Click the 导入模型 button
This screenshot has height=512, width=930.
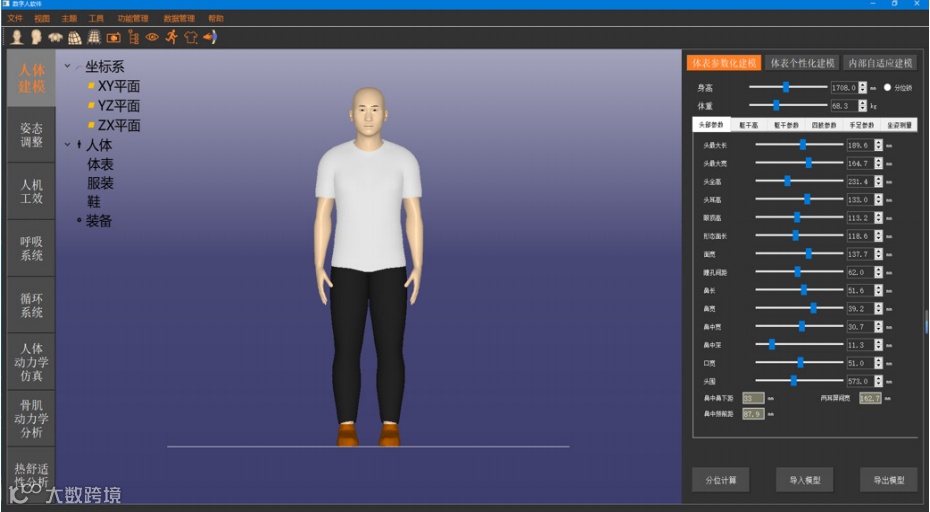[805, 480]
